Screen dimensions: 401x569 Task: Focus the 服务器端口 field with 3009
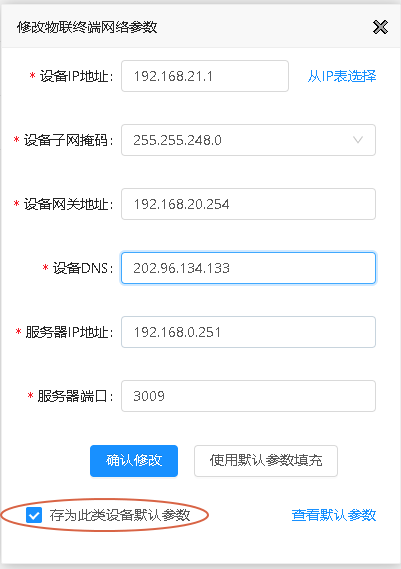click(x=248, y=396)
